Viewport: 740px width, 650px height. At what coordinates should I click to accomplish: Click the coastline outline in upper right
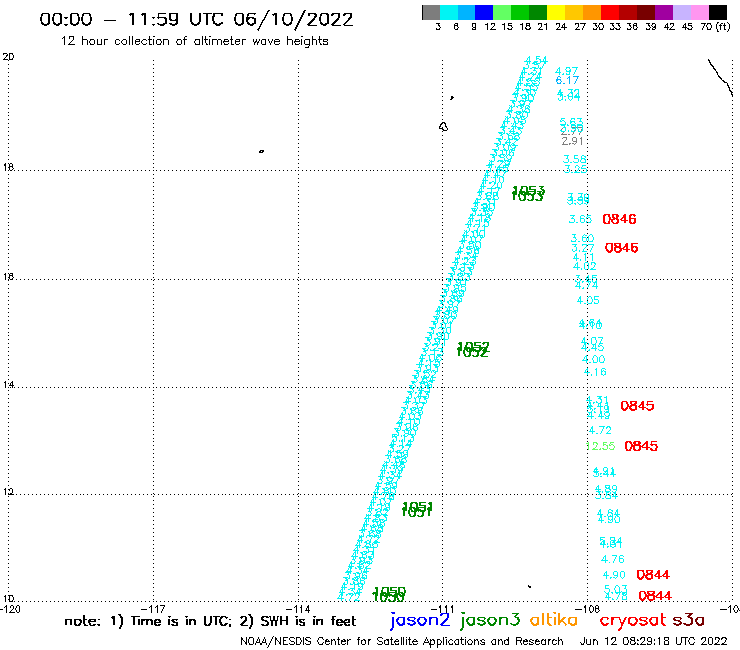coord(720,77)
